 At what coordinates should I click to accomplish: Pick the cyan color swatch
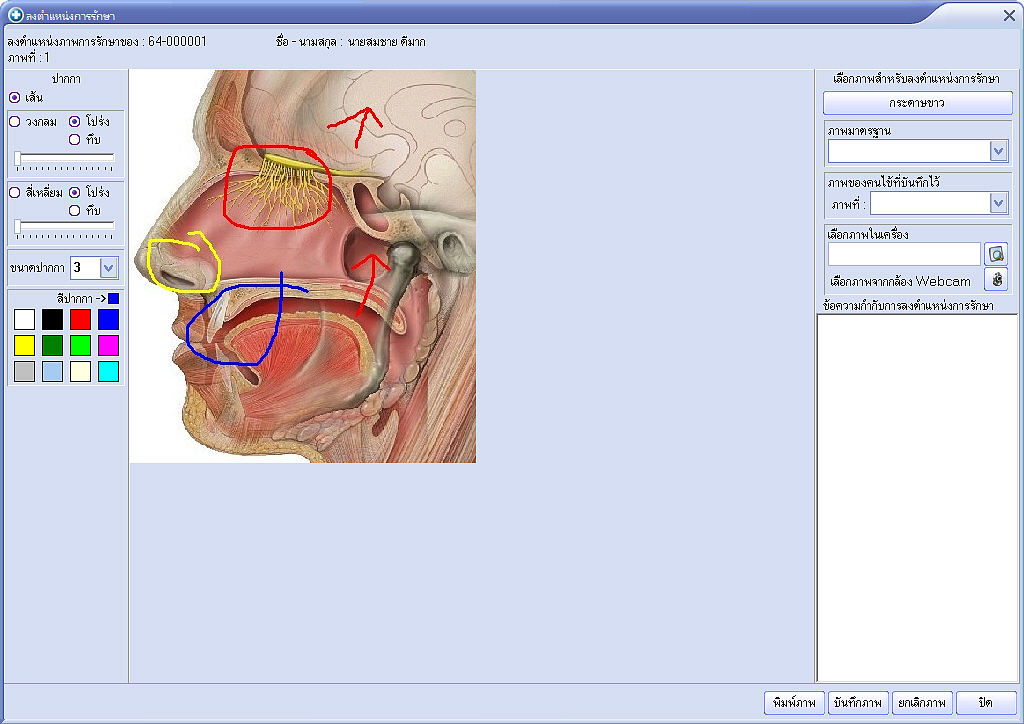108,371
